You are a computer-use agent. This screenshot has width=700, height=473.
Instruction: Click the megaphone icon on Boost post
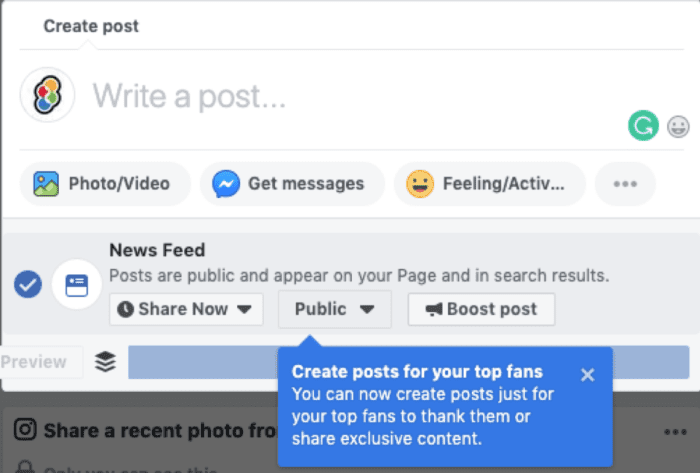(434, 310)
